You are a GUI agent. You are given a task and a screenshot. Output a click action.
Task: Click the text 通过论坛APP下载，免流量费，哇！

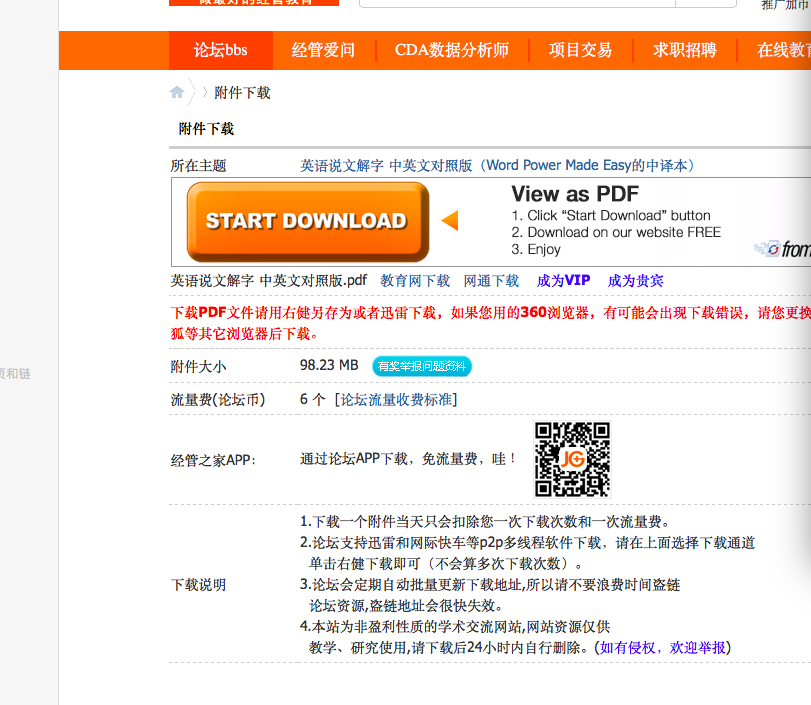[x=408, y=459]
